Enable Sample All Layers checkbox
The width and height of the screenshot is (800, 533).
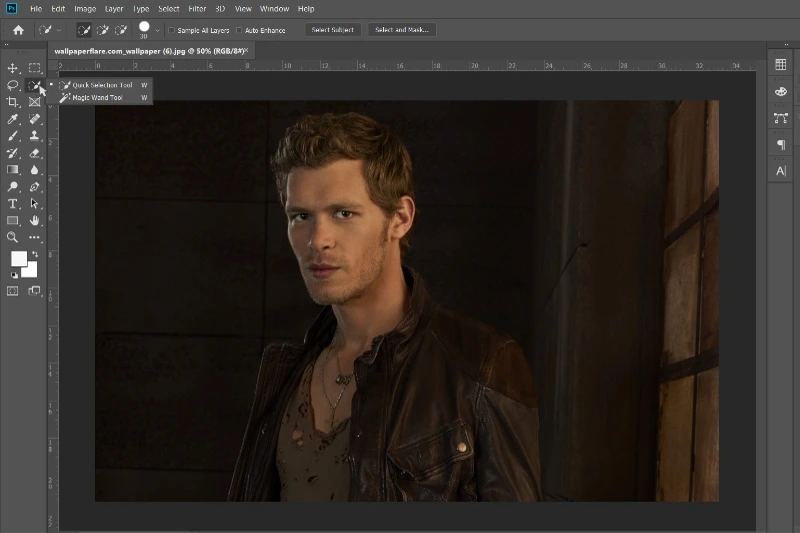coord(171,30)
